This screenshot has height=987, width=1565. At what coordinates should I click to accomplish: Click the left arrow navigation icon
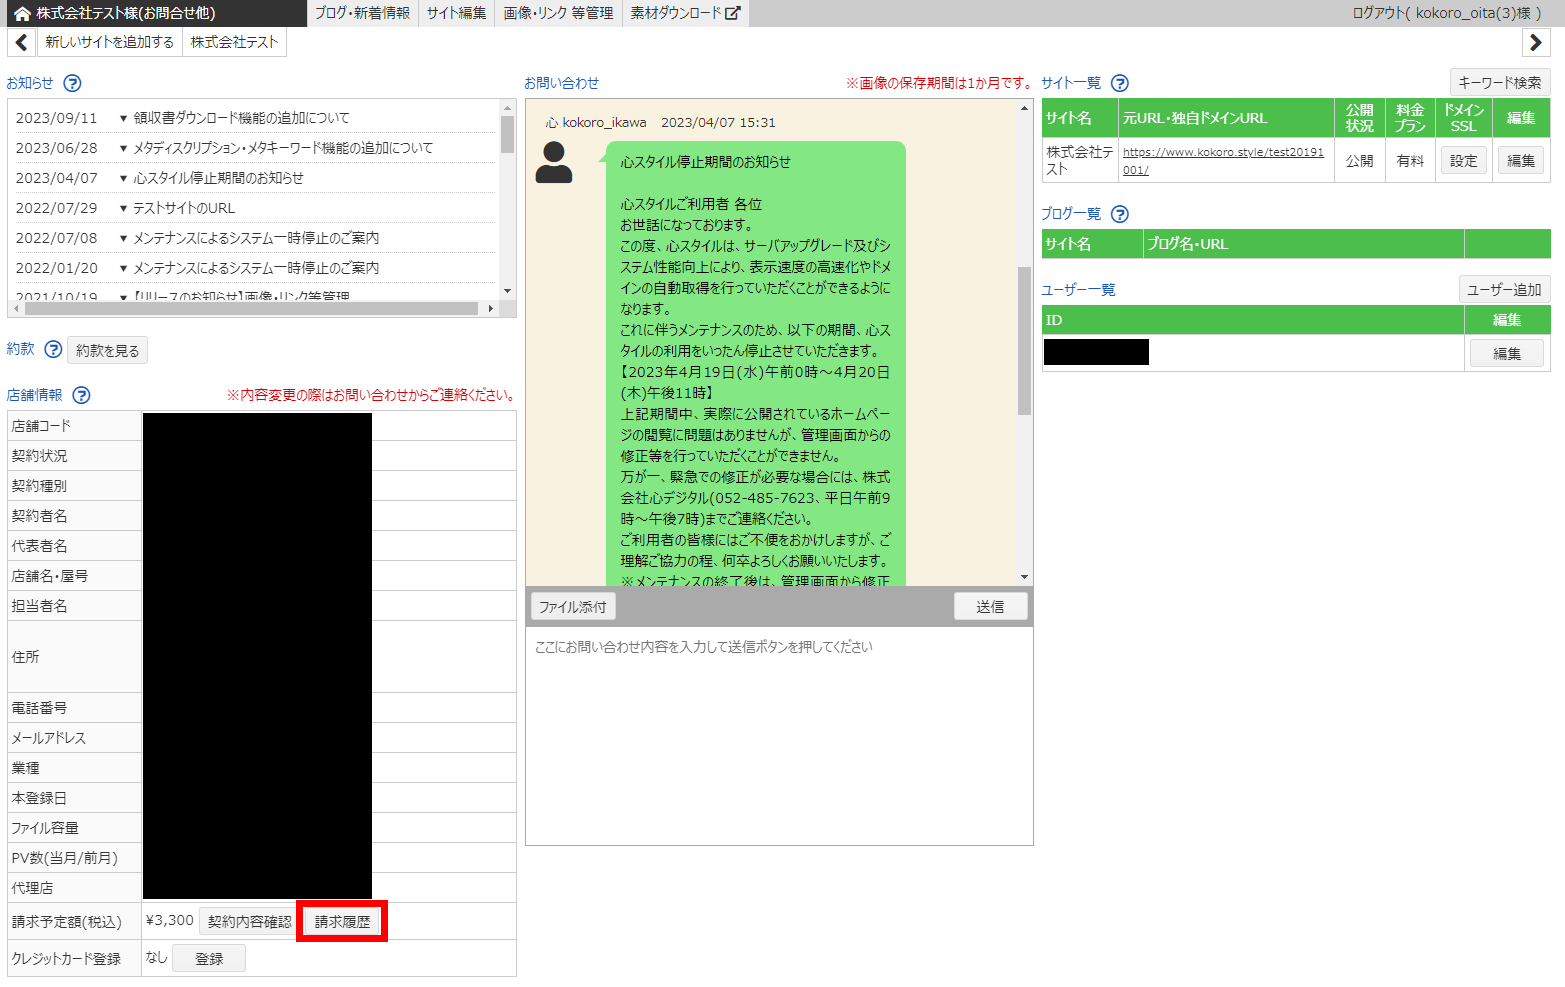(22, 43)
